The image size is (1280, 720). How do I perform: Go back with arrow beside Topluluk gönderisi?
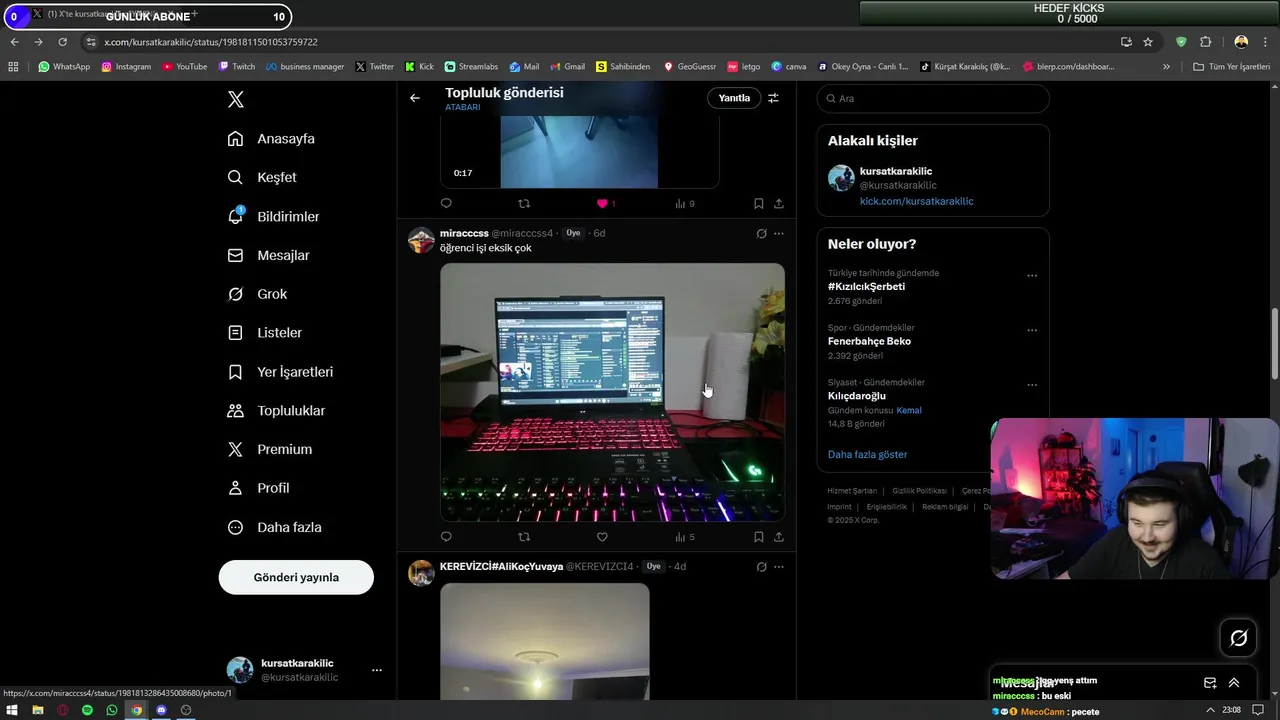coord(415,98)
